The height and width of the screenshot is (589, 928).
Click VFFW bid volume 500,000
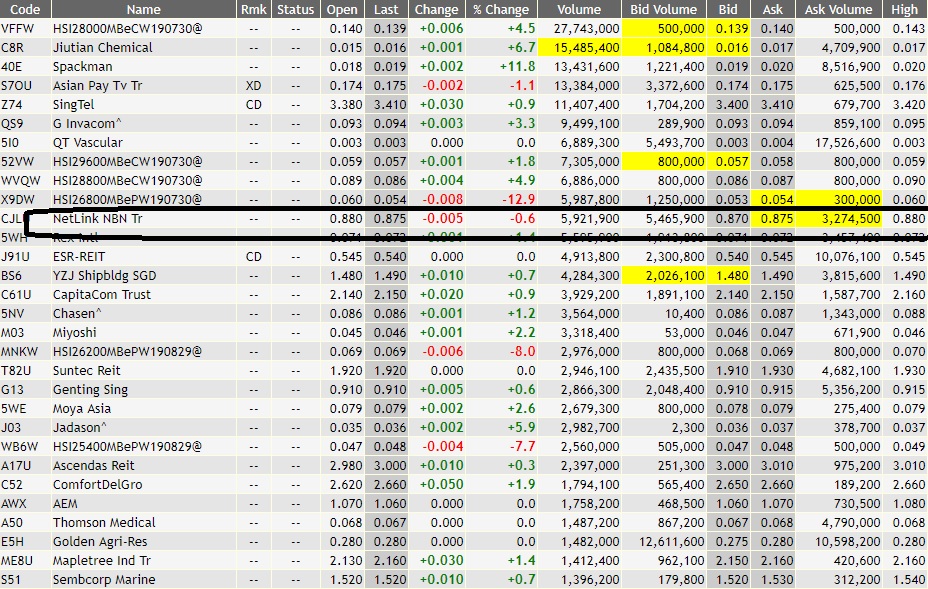(681, 28)
